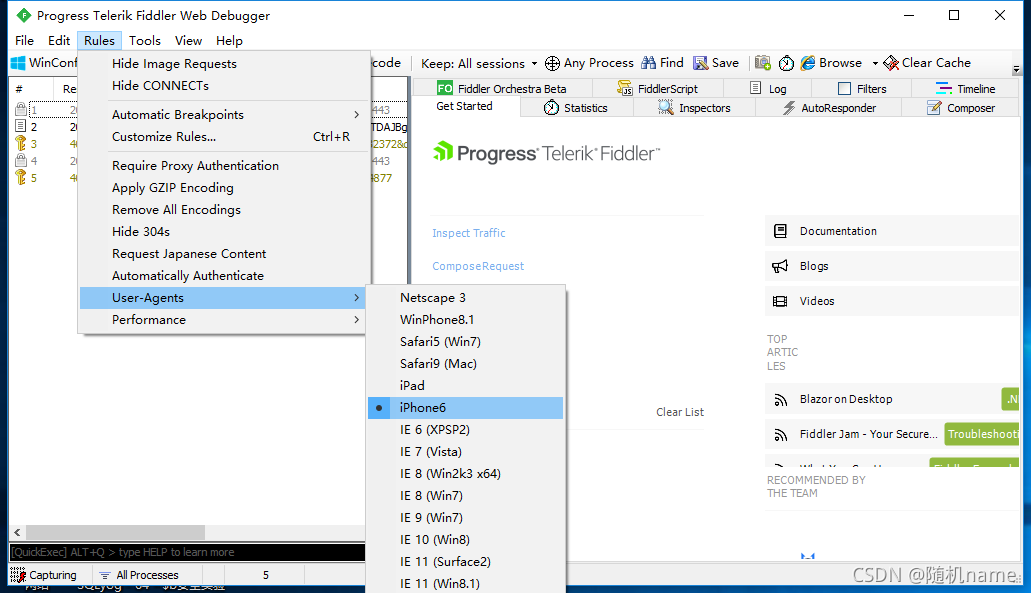Click the Fiddler Jam RSS icon
Image resolution: width=1031 pixels, height=593 pixels.
tap(780, 435)
